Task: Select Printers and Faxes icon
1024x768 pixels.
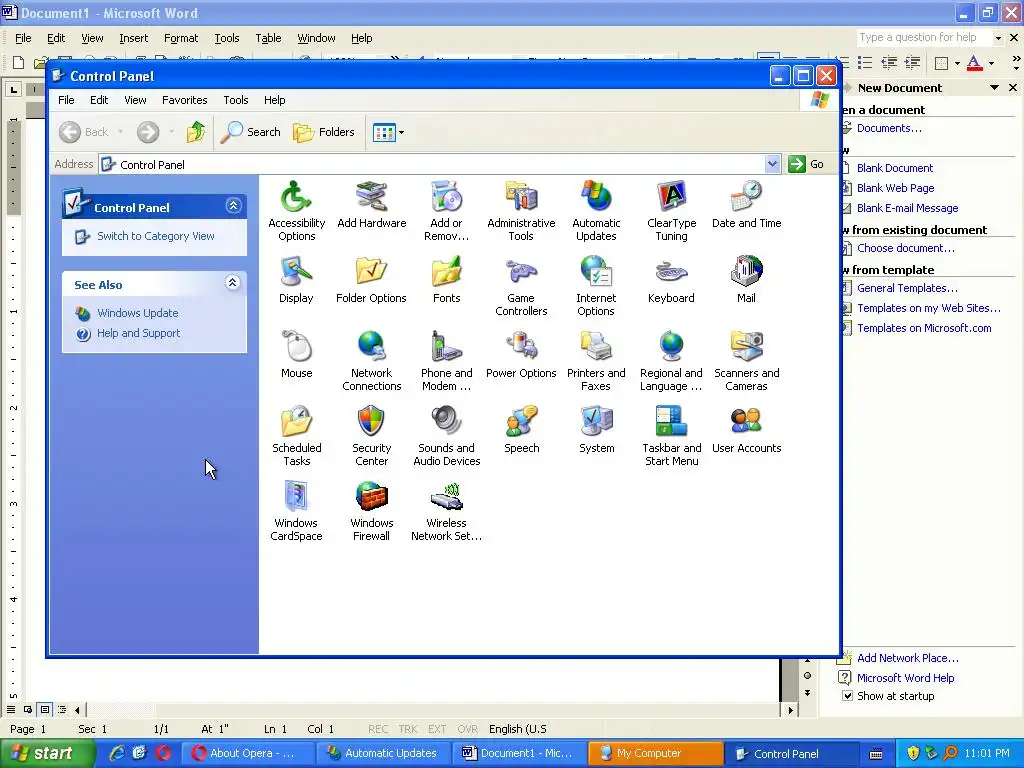Action: [x=596, y=361]
